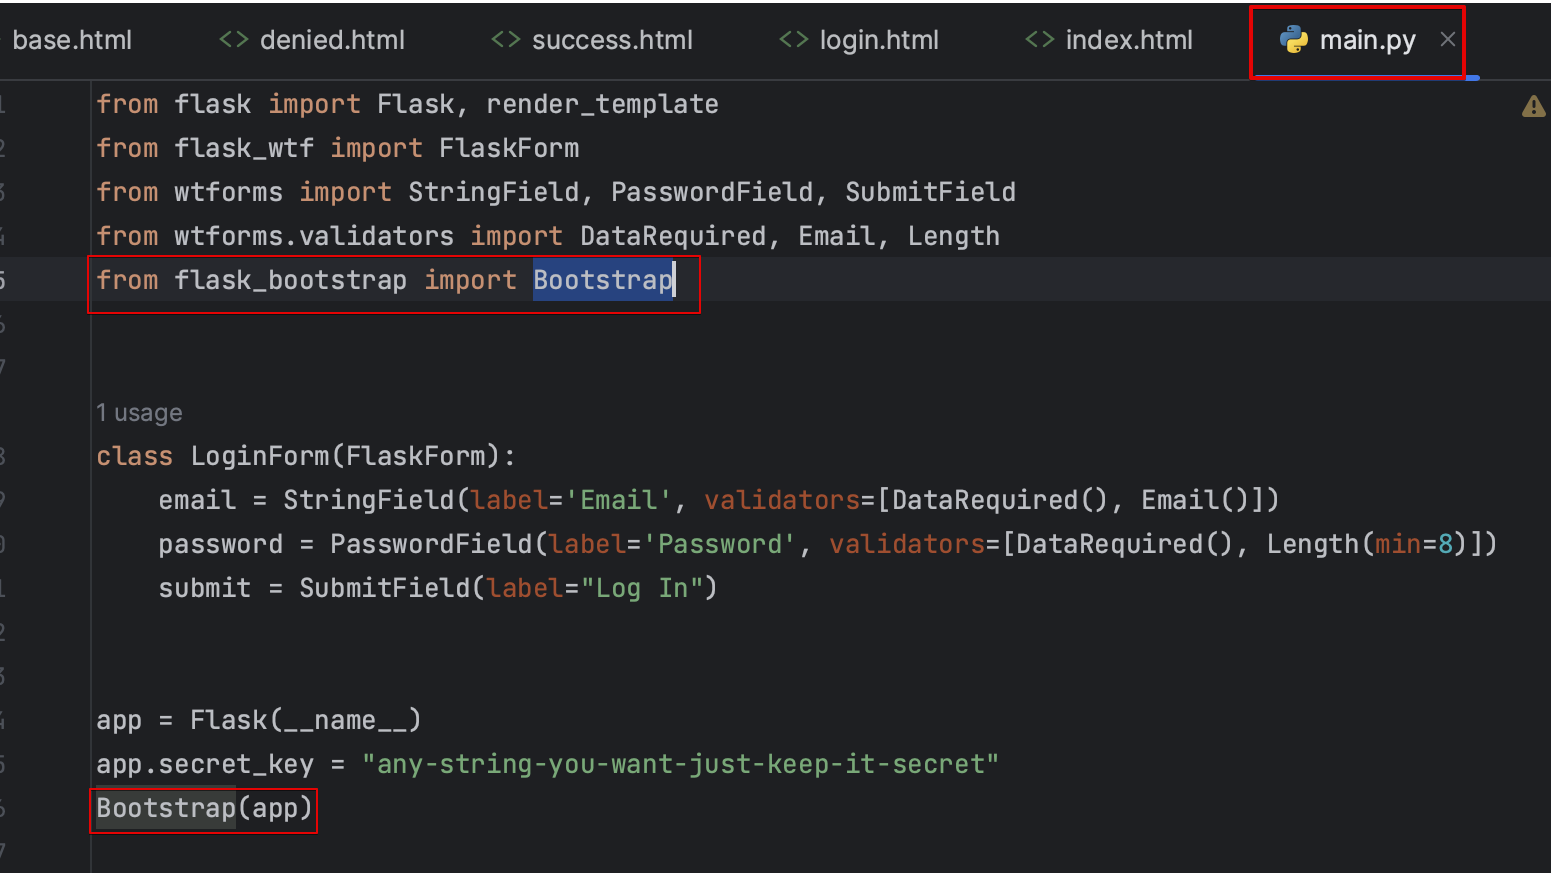
Task: Click 'render_template' in the first import
Action: point(602,104)
